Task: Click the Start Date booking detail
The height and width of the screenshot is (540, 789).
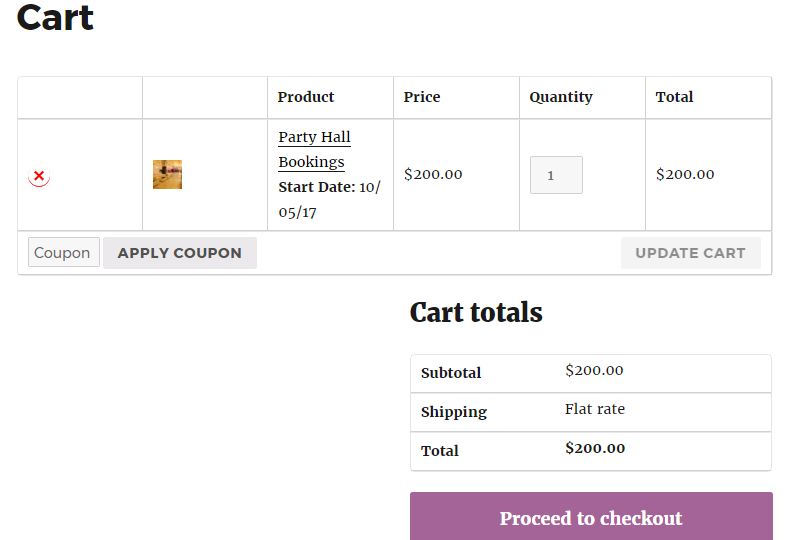Action: point(329,199)
